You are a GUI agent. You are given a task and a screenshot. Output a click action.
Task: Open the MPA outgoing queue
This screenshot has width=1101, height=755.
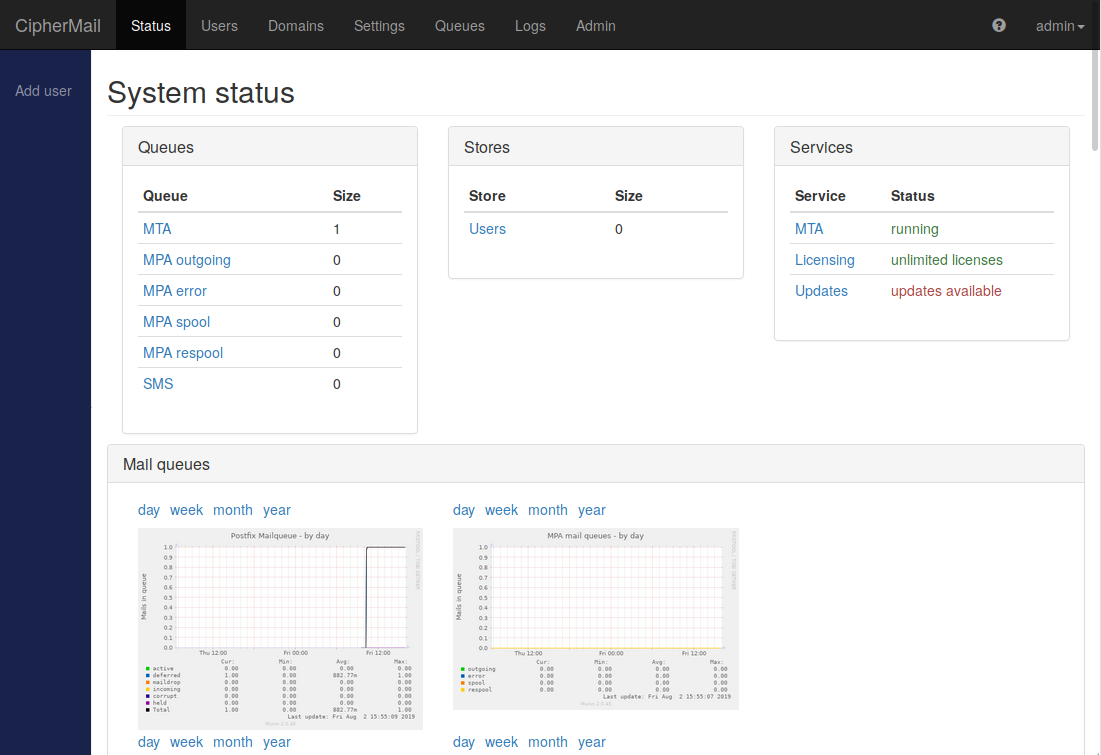187,260
